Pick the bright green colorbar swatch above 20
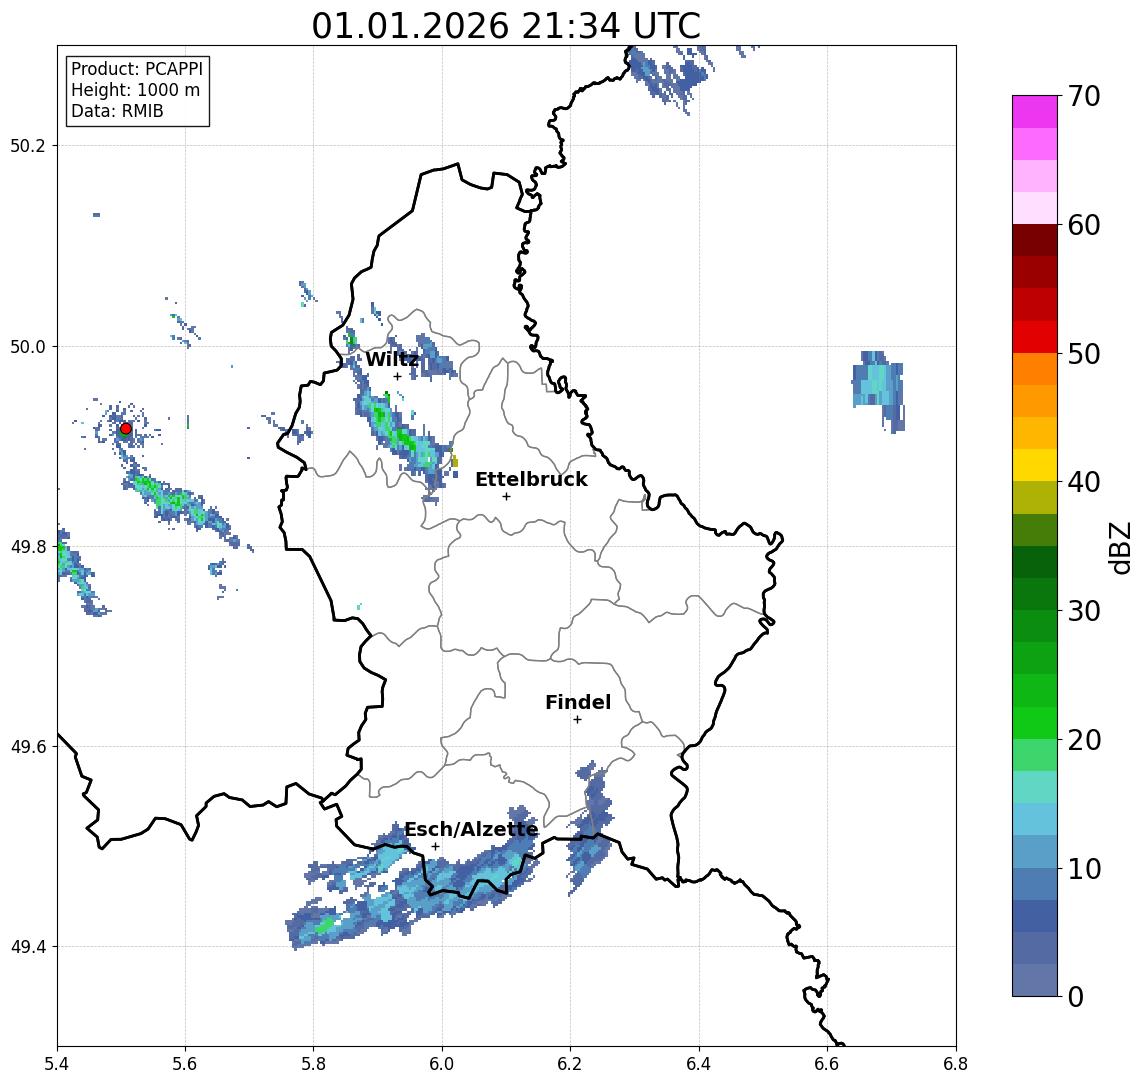 (1035, 722)
